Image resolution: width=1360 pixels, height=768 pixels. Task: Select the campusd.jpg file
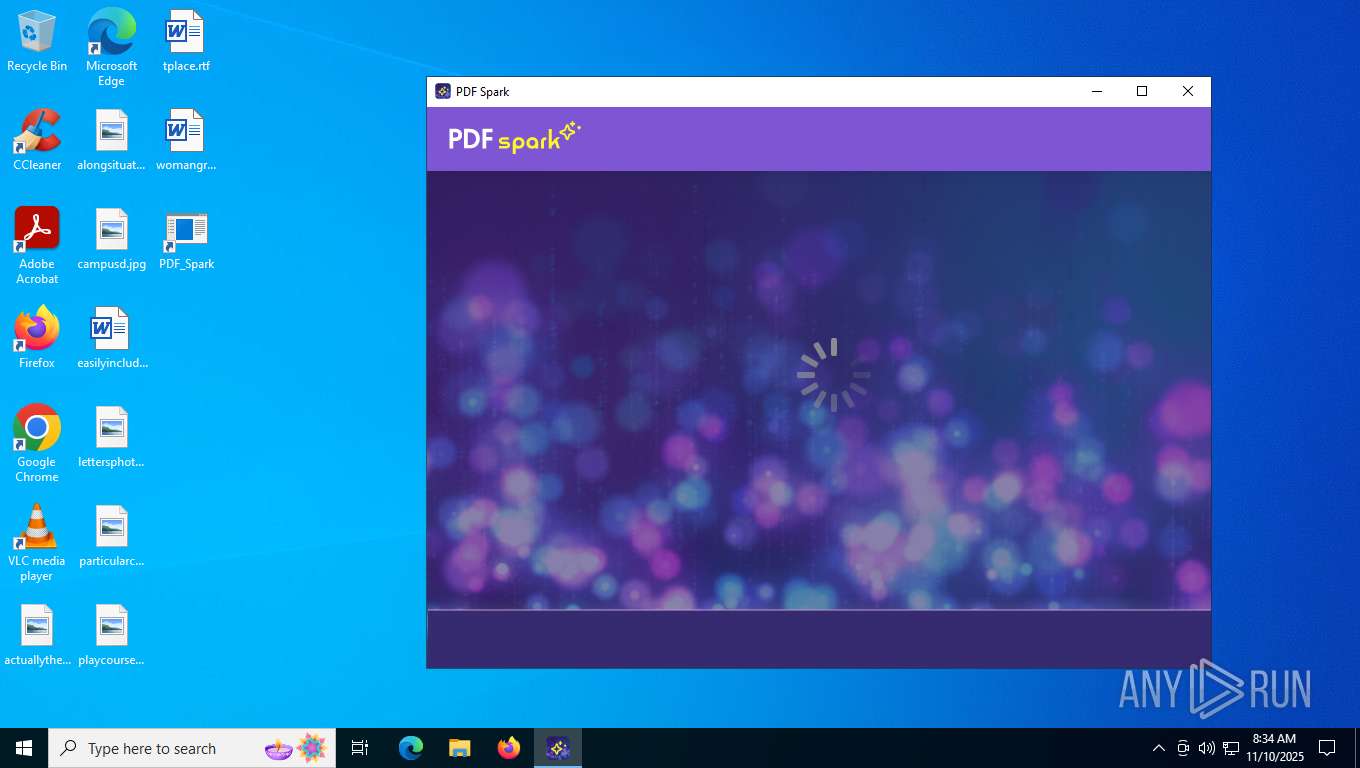coord(111,239)
